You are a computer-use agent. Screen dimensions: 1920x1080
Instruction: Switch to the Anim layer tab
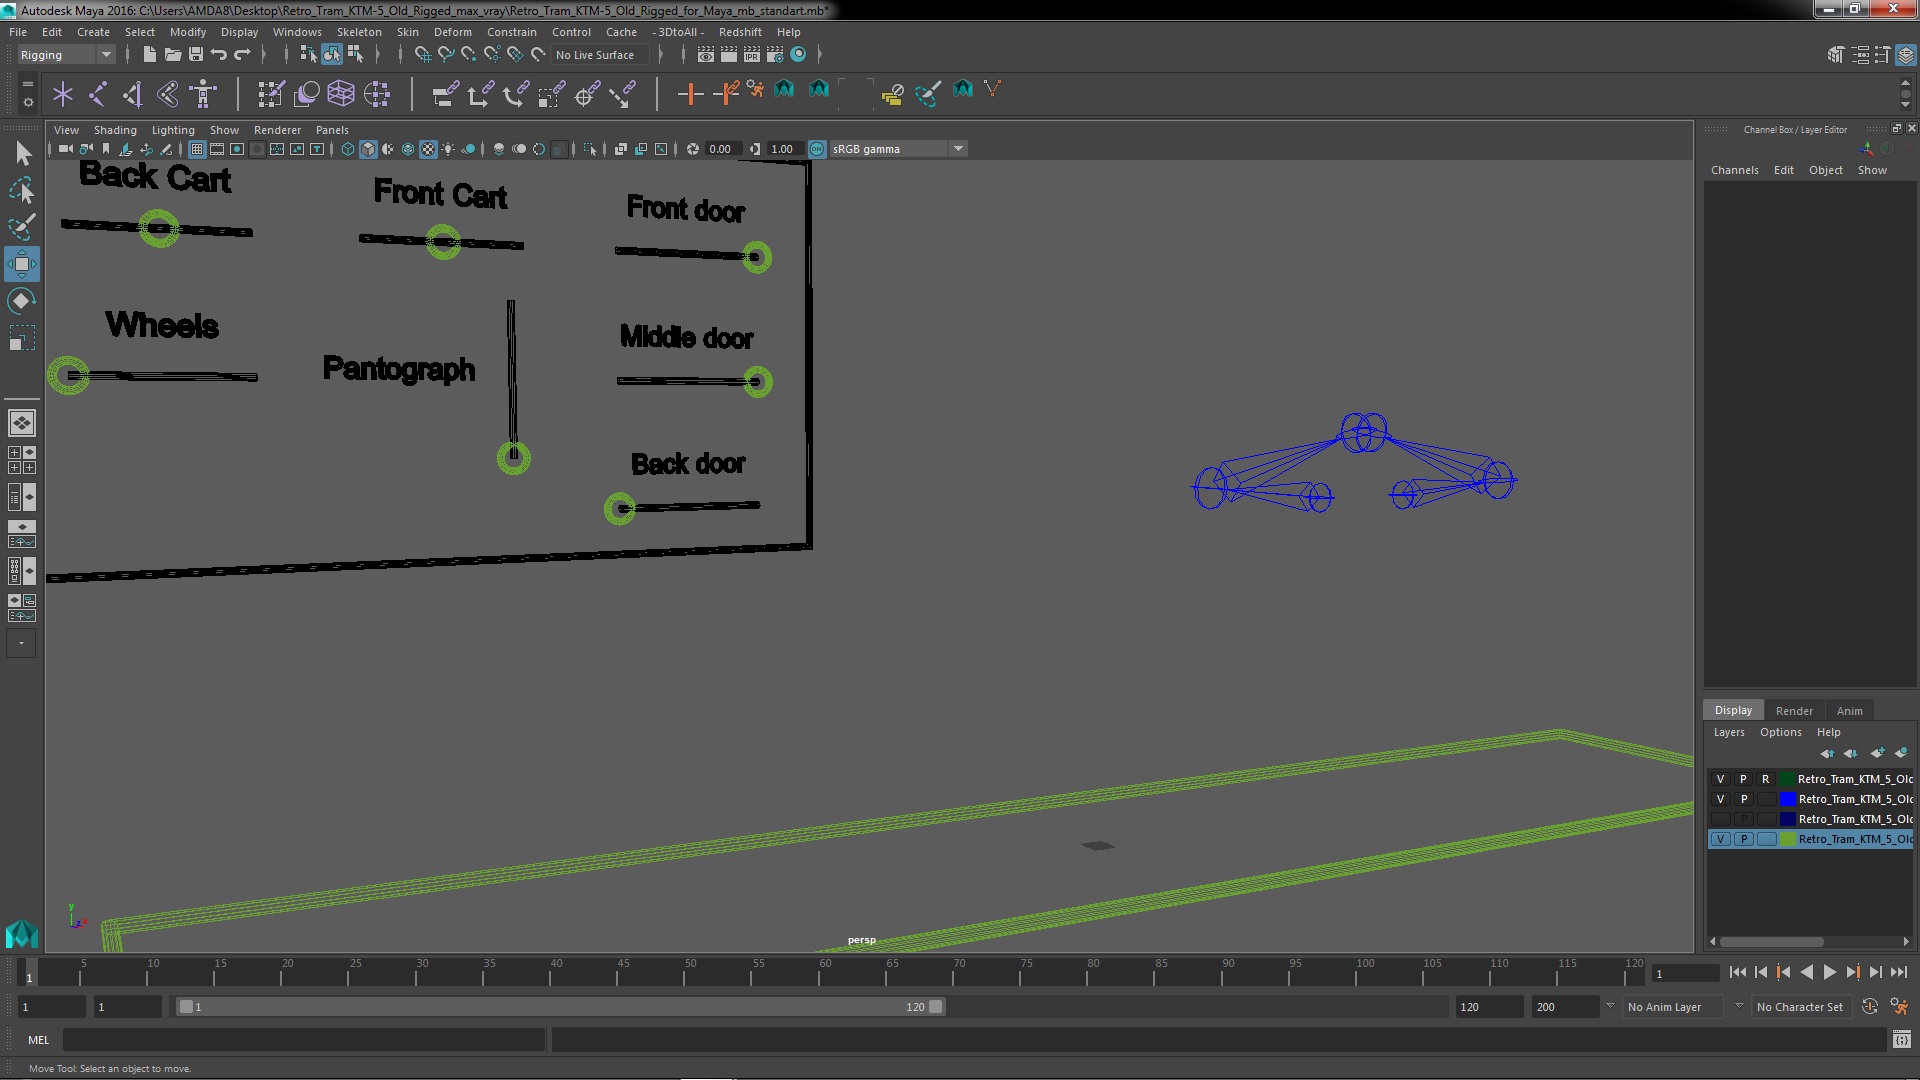[1849, 711]
